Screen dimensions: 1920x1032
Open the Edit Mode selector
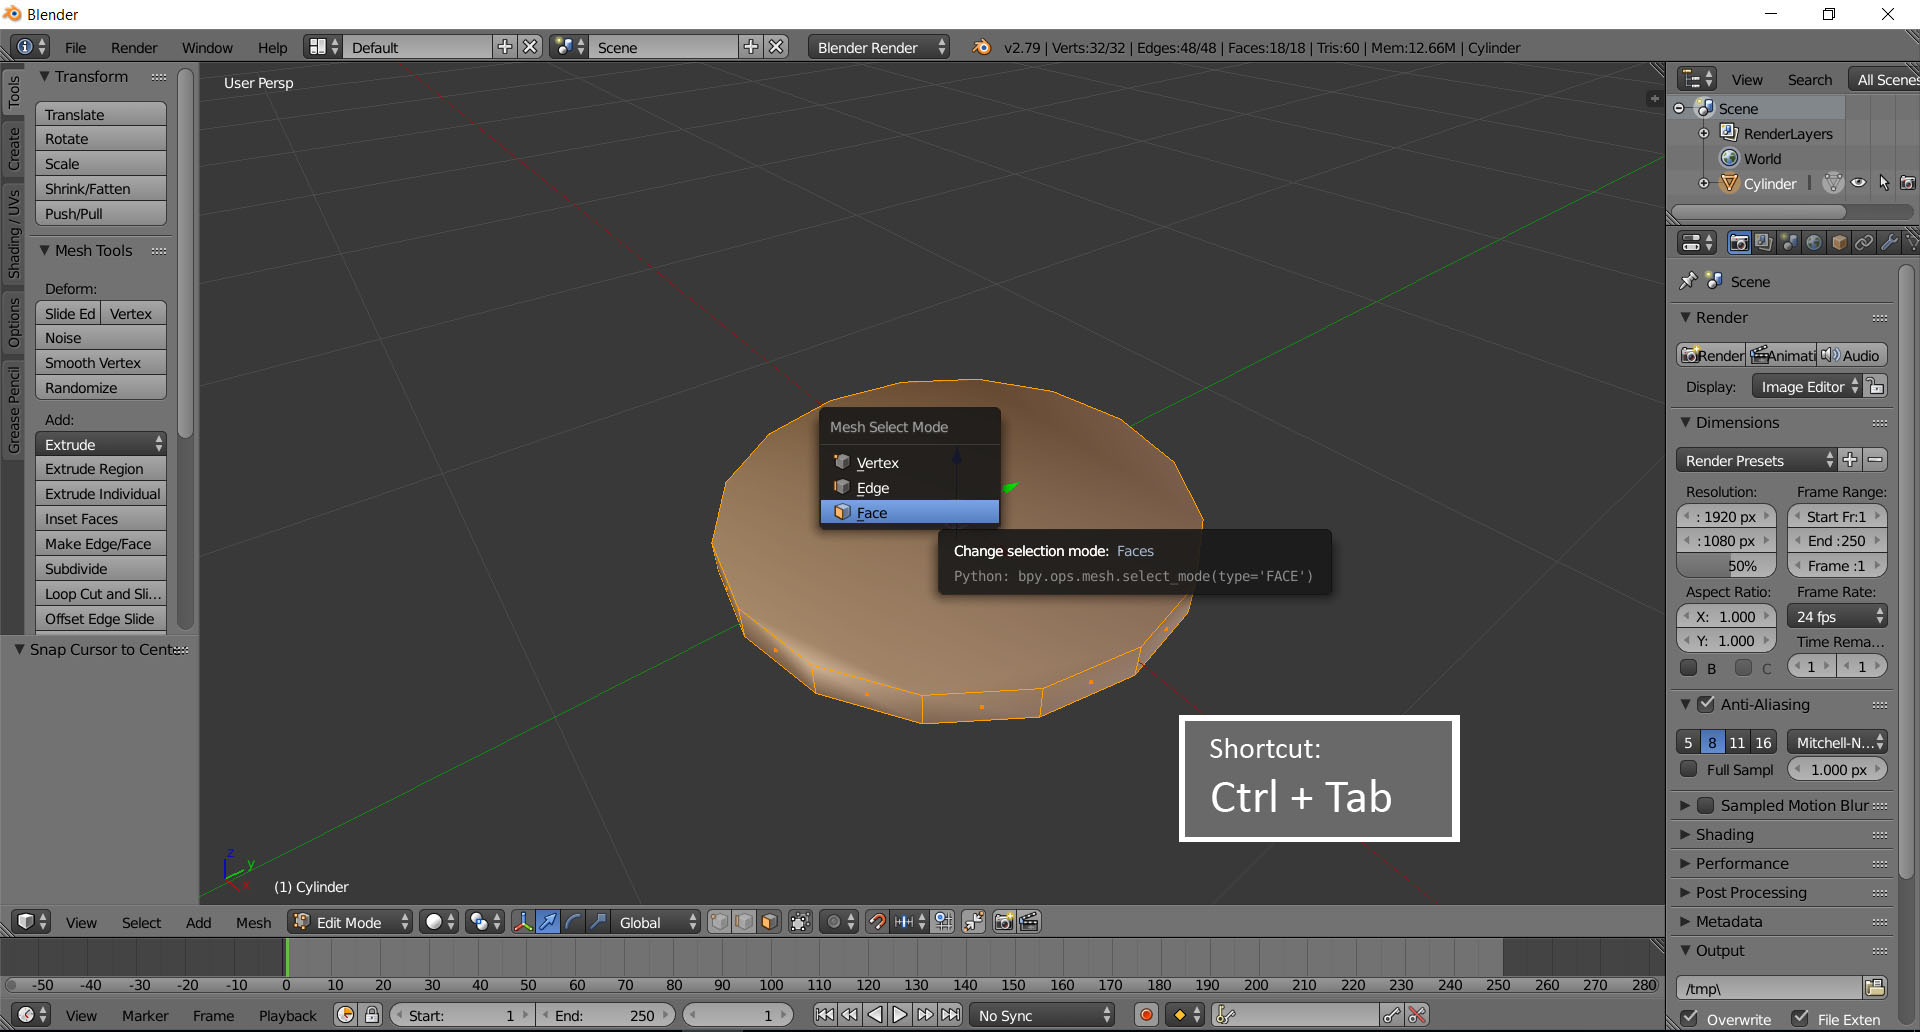pyautogui.click(x=350, y=922)
